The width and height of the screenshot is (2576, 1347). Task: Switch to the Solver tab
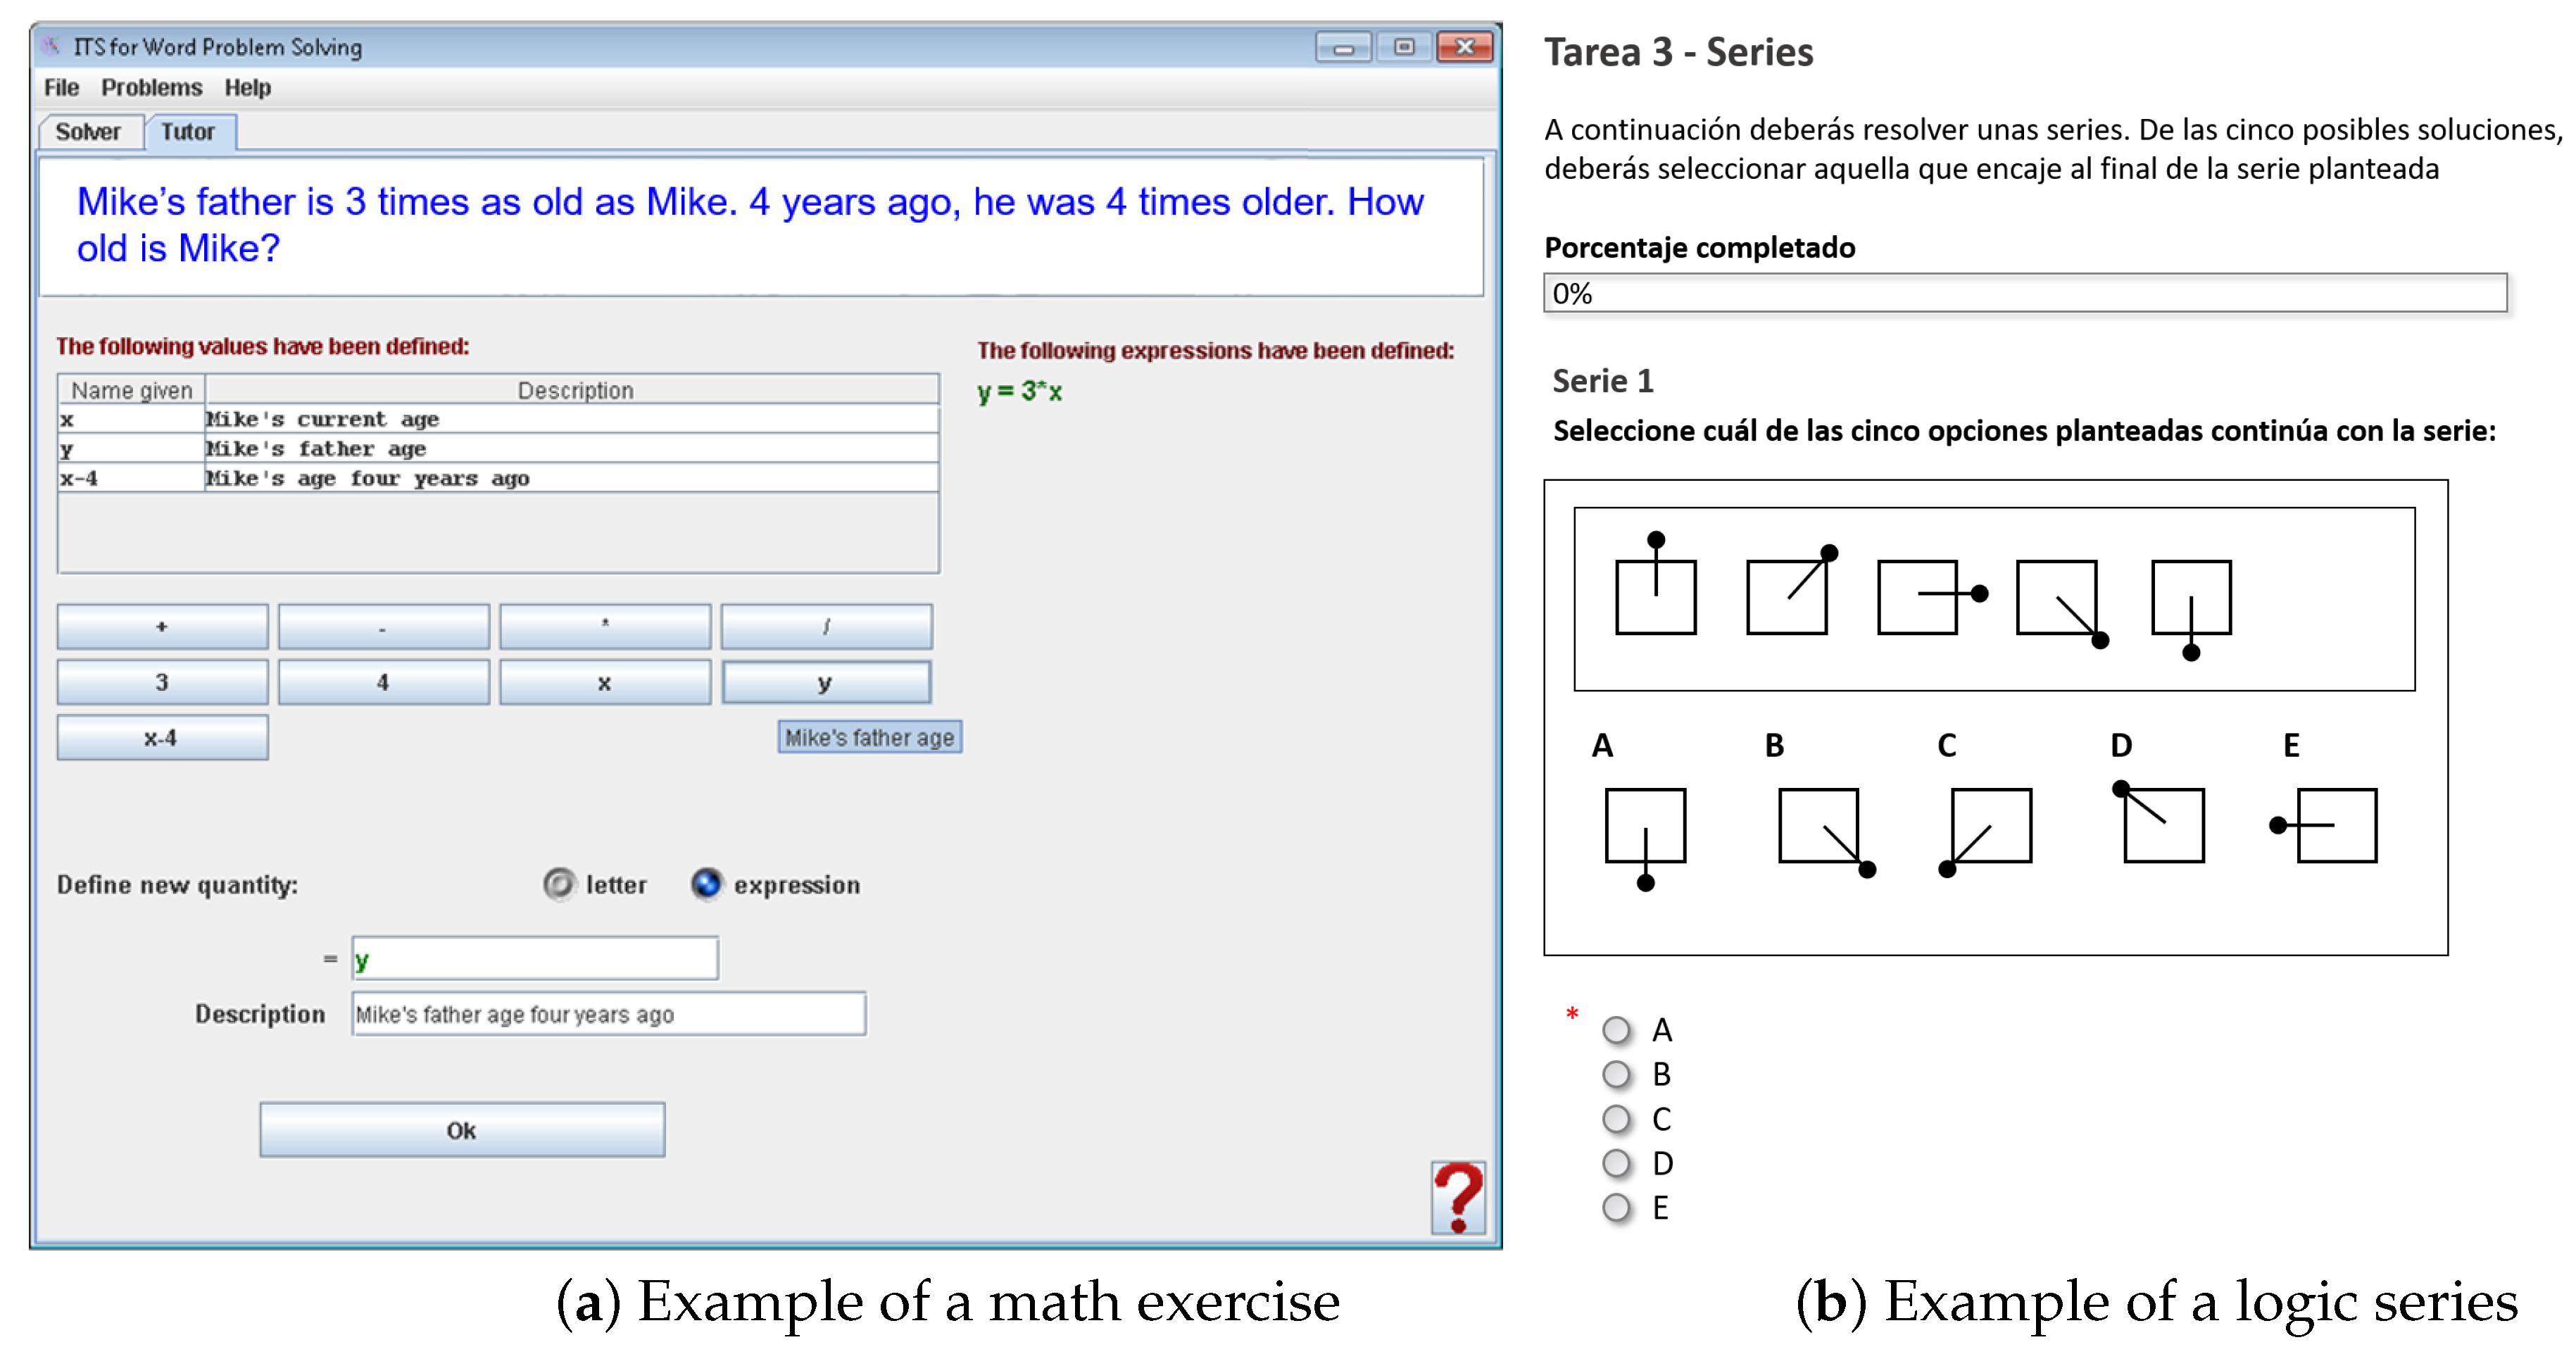click(x=88, y=132)
